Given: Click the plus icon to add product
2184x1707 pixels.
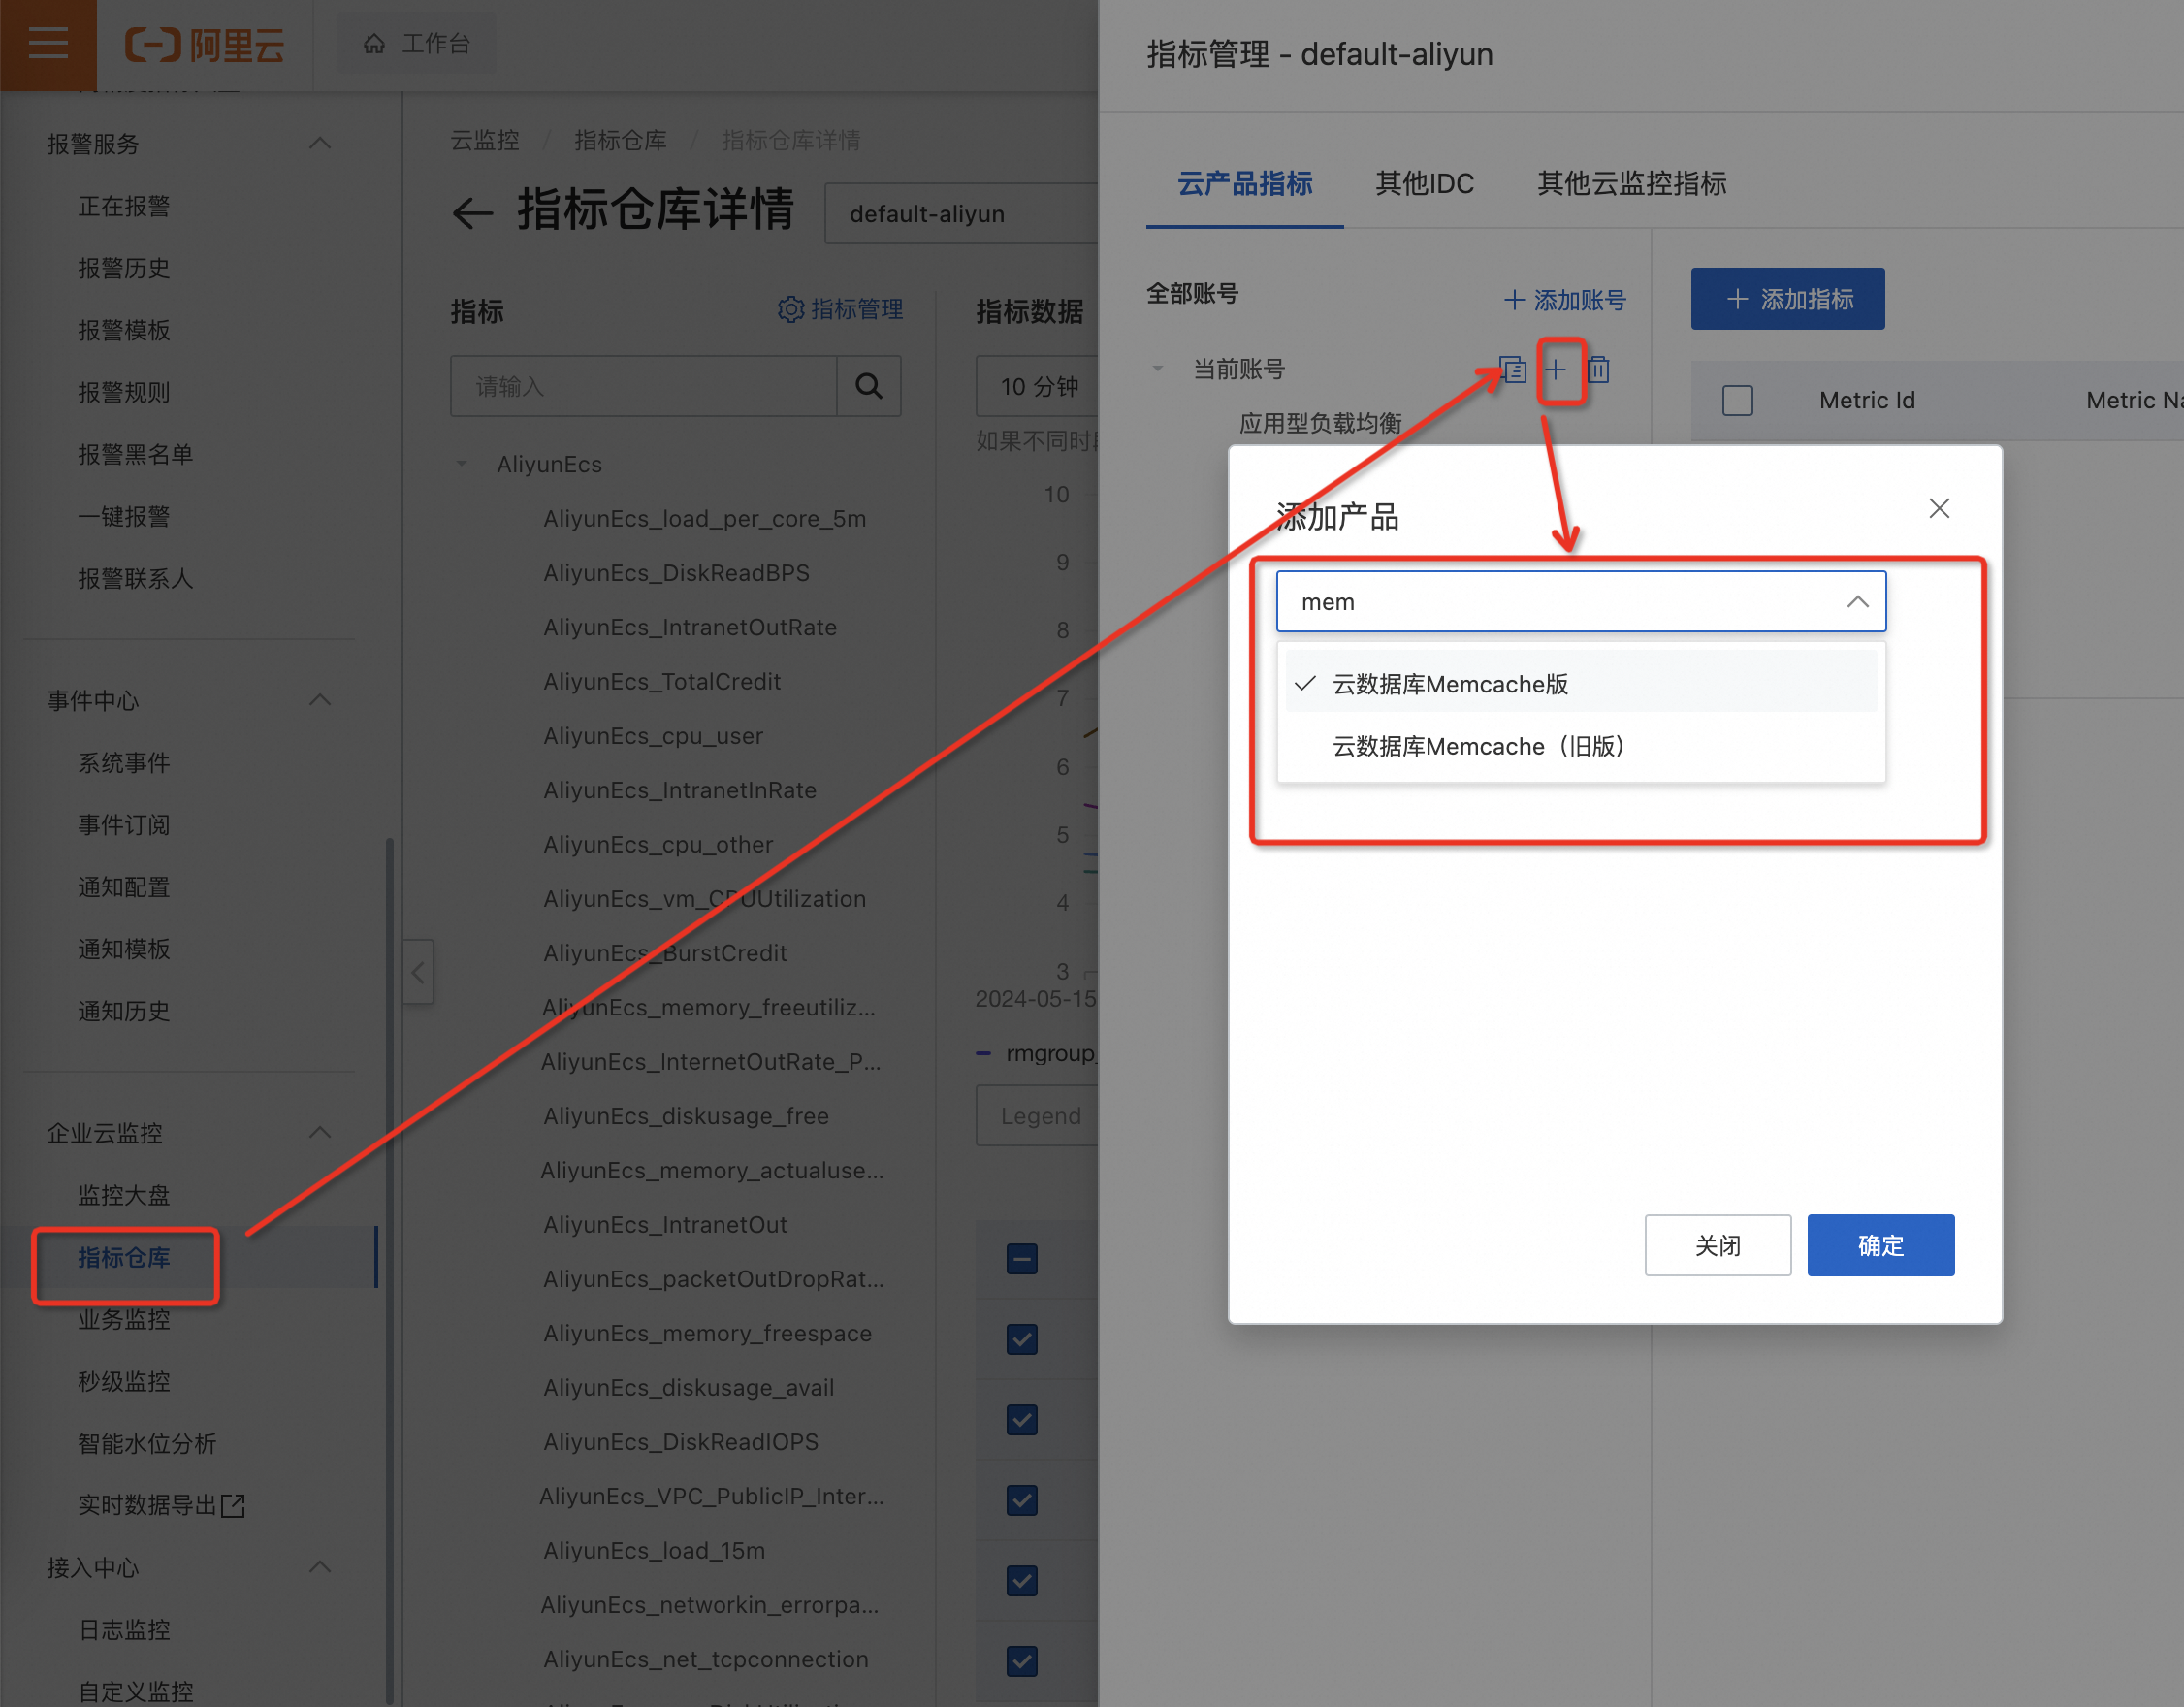Looking at the screenshot, I should [1556, 370].
